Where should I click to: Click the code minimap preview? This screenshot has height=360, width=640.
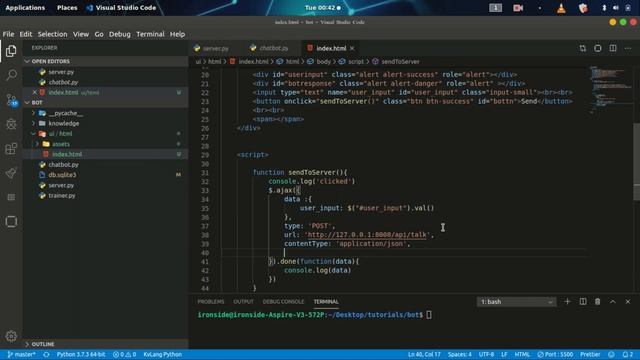[x=610, y=90]
